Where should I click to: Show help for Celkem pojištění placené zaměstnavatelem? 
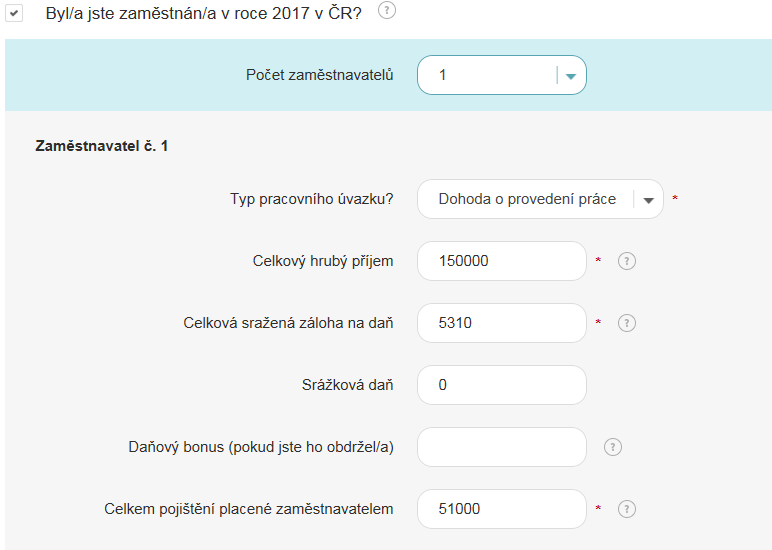pyautogui.click(x=627, y=510)
